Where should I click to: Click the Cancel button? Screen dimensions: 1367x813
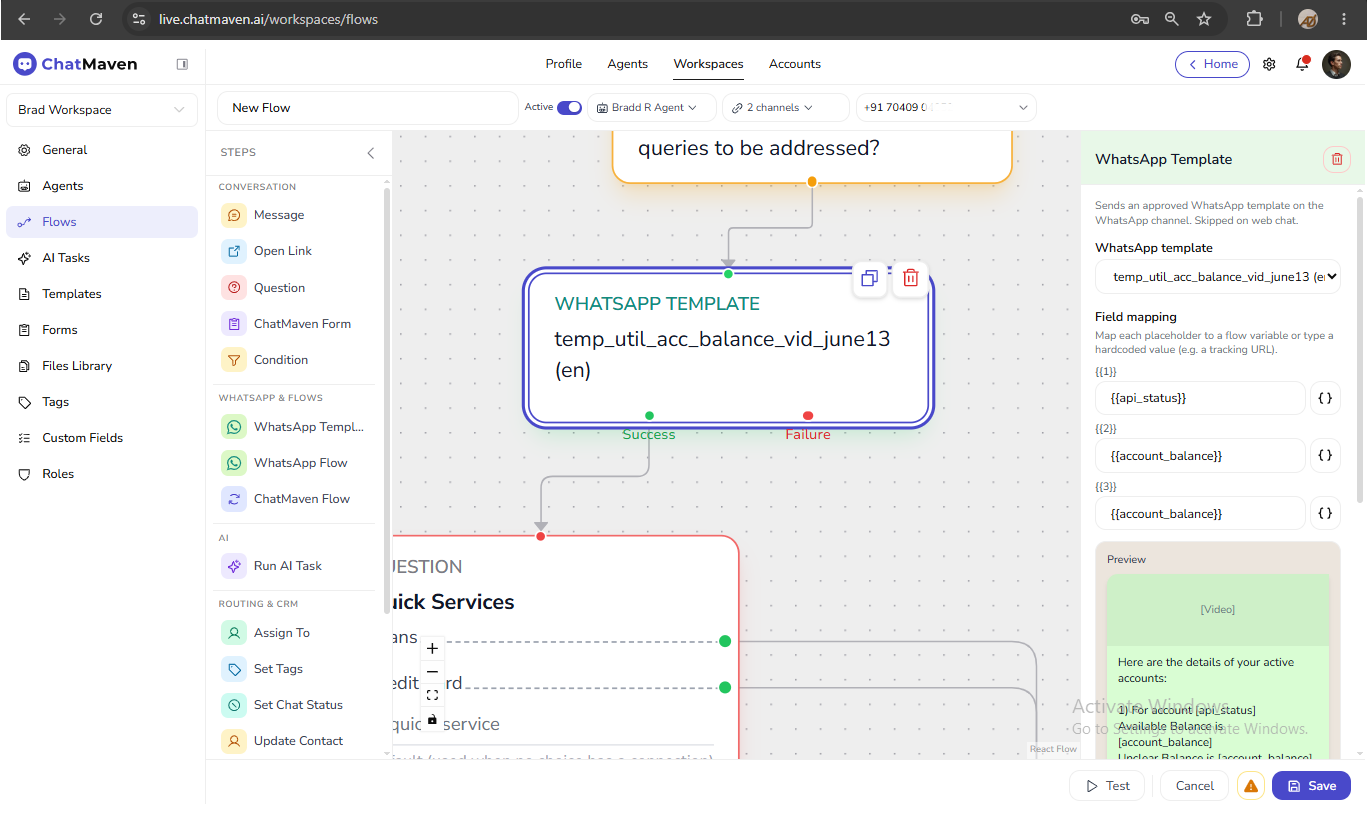1195,786
